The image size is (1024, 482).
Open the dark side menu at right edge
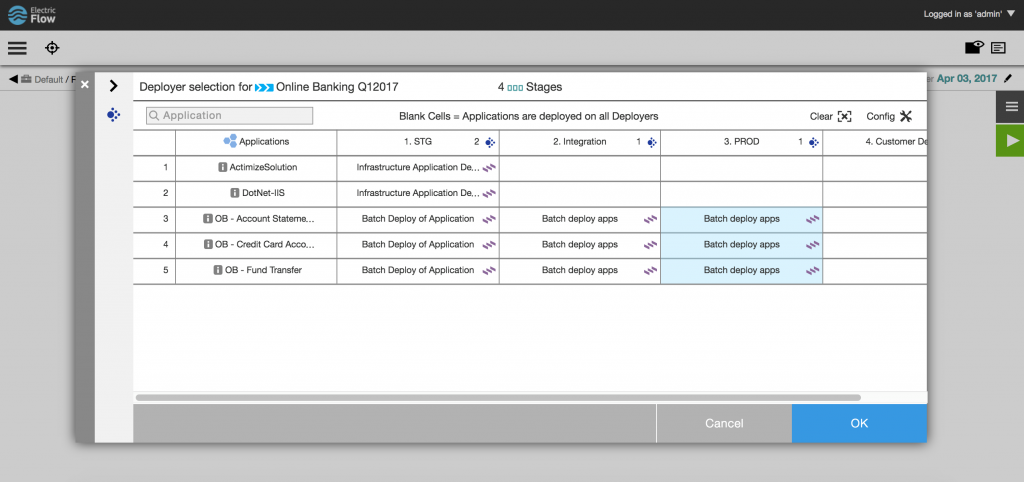1010,107
